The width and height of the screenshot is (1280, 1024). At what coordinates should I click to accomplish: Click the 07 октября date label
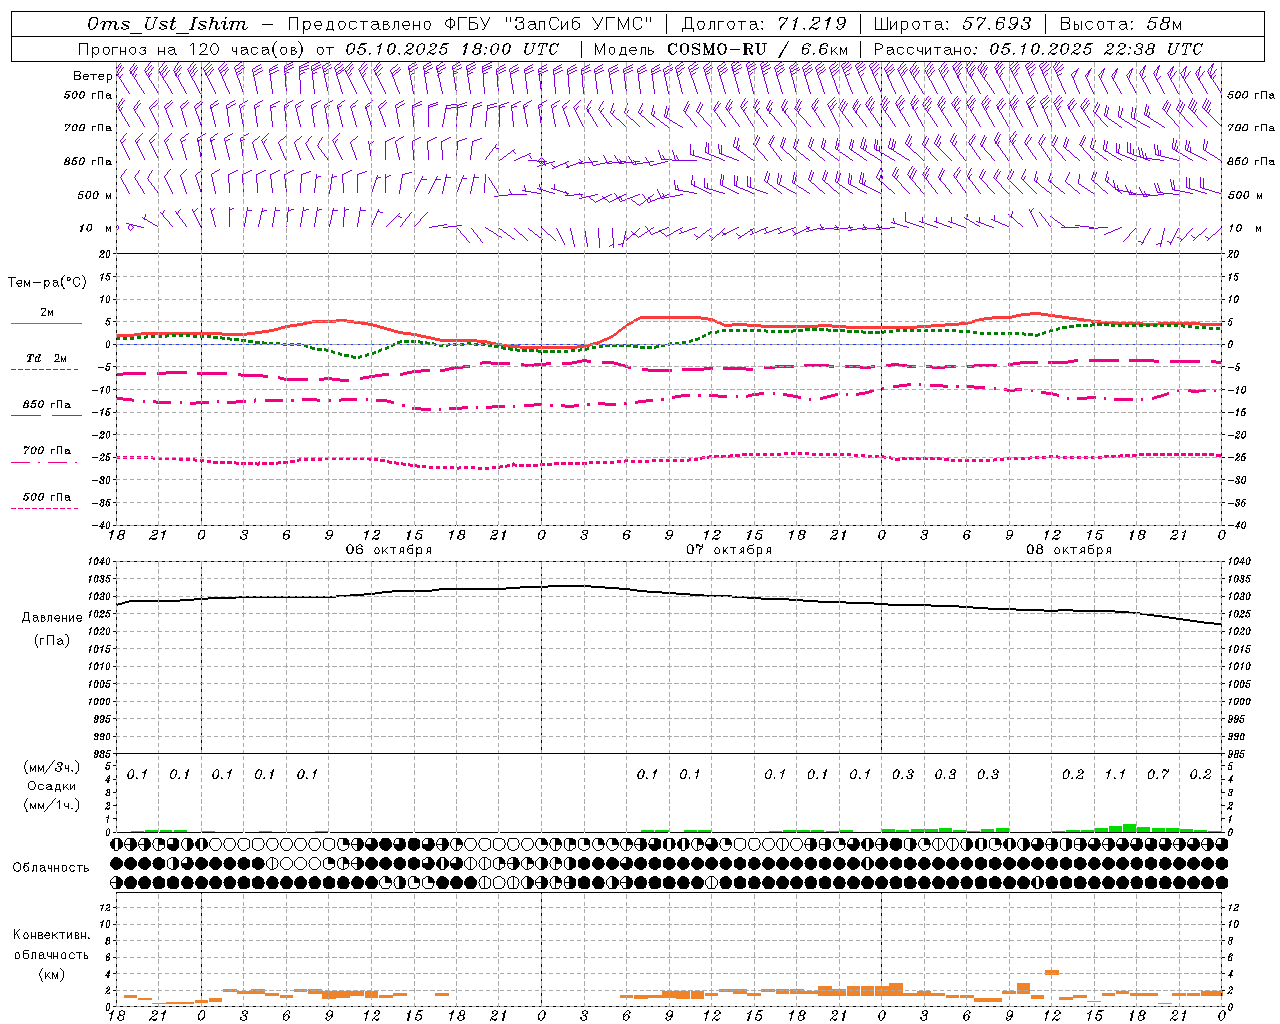(729, 550)
